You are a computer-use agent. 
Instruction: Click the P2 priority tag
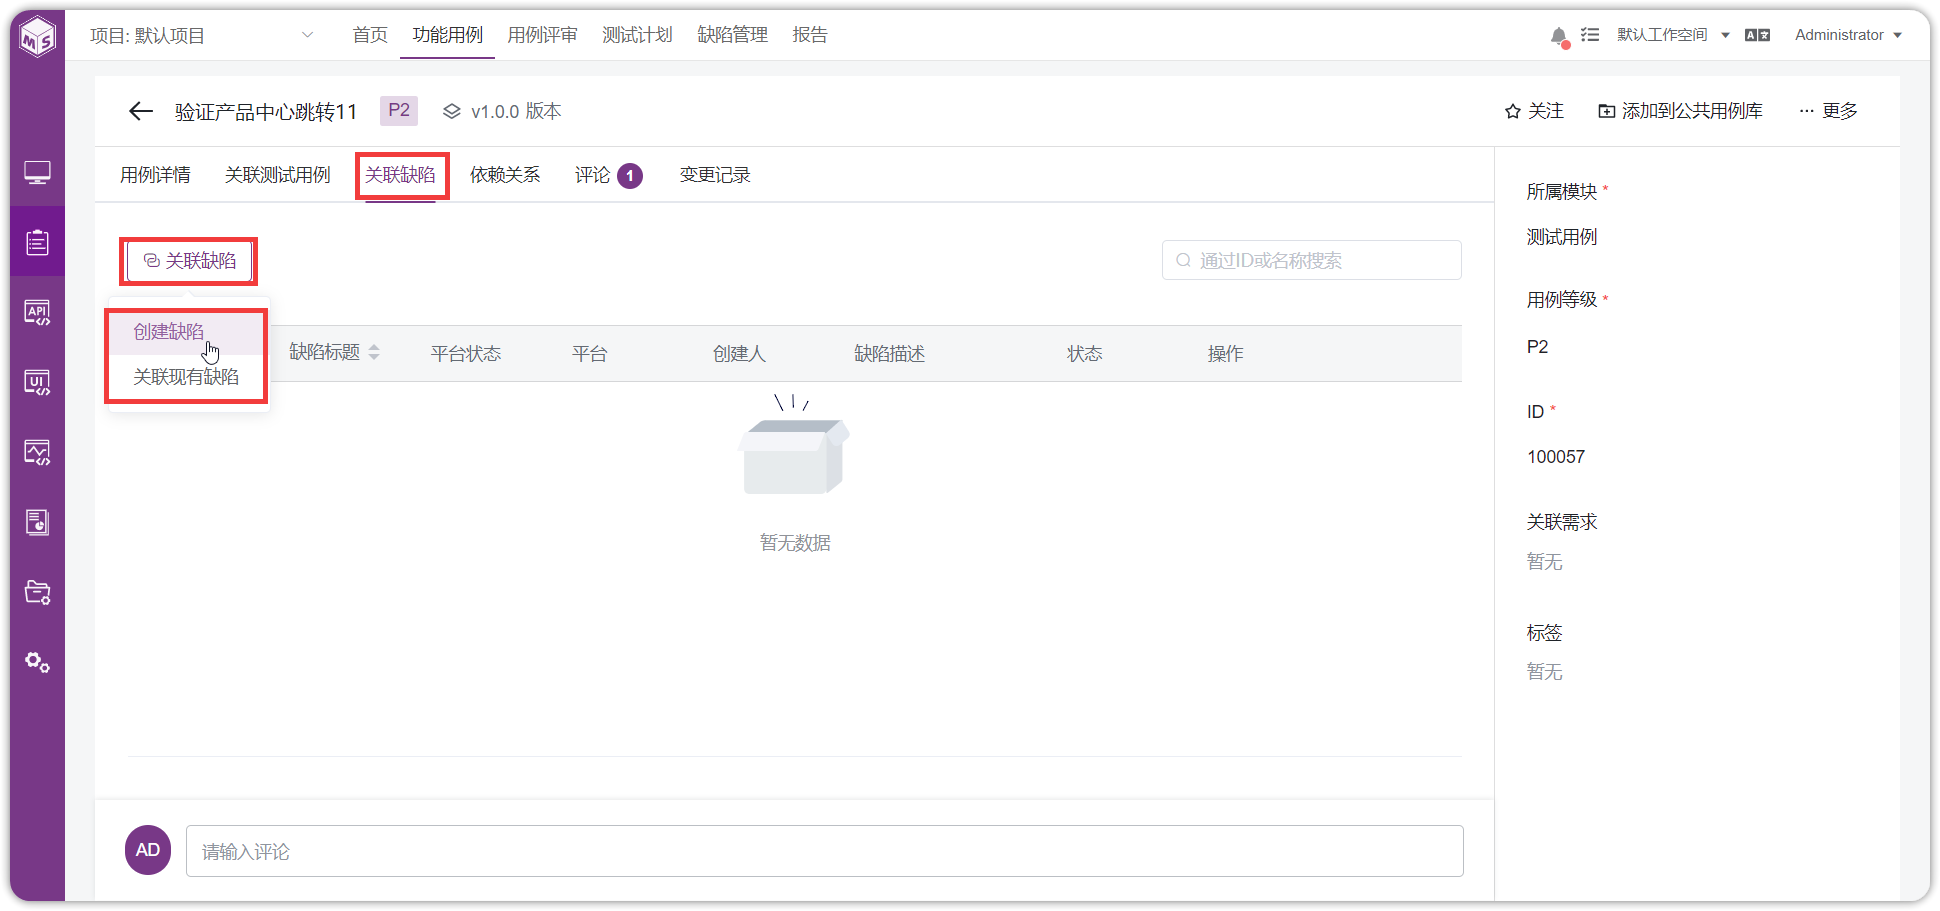coord(399,110)
